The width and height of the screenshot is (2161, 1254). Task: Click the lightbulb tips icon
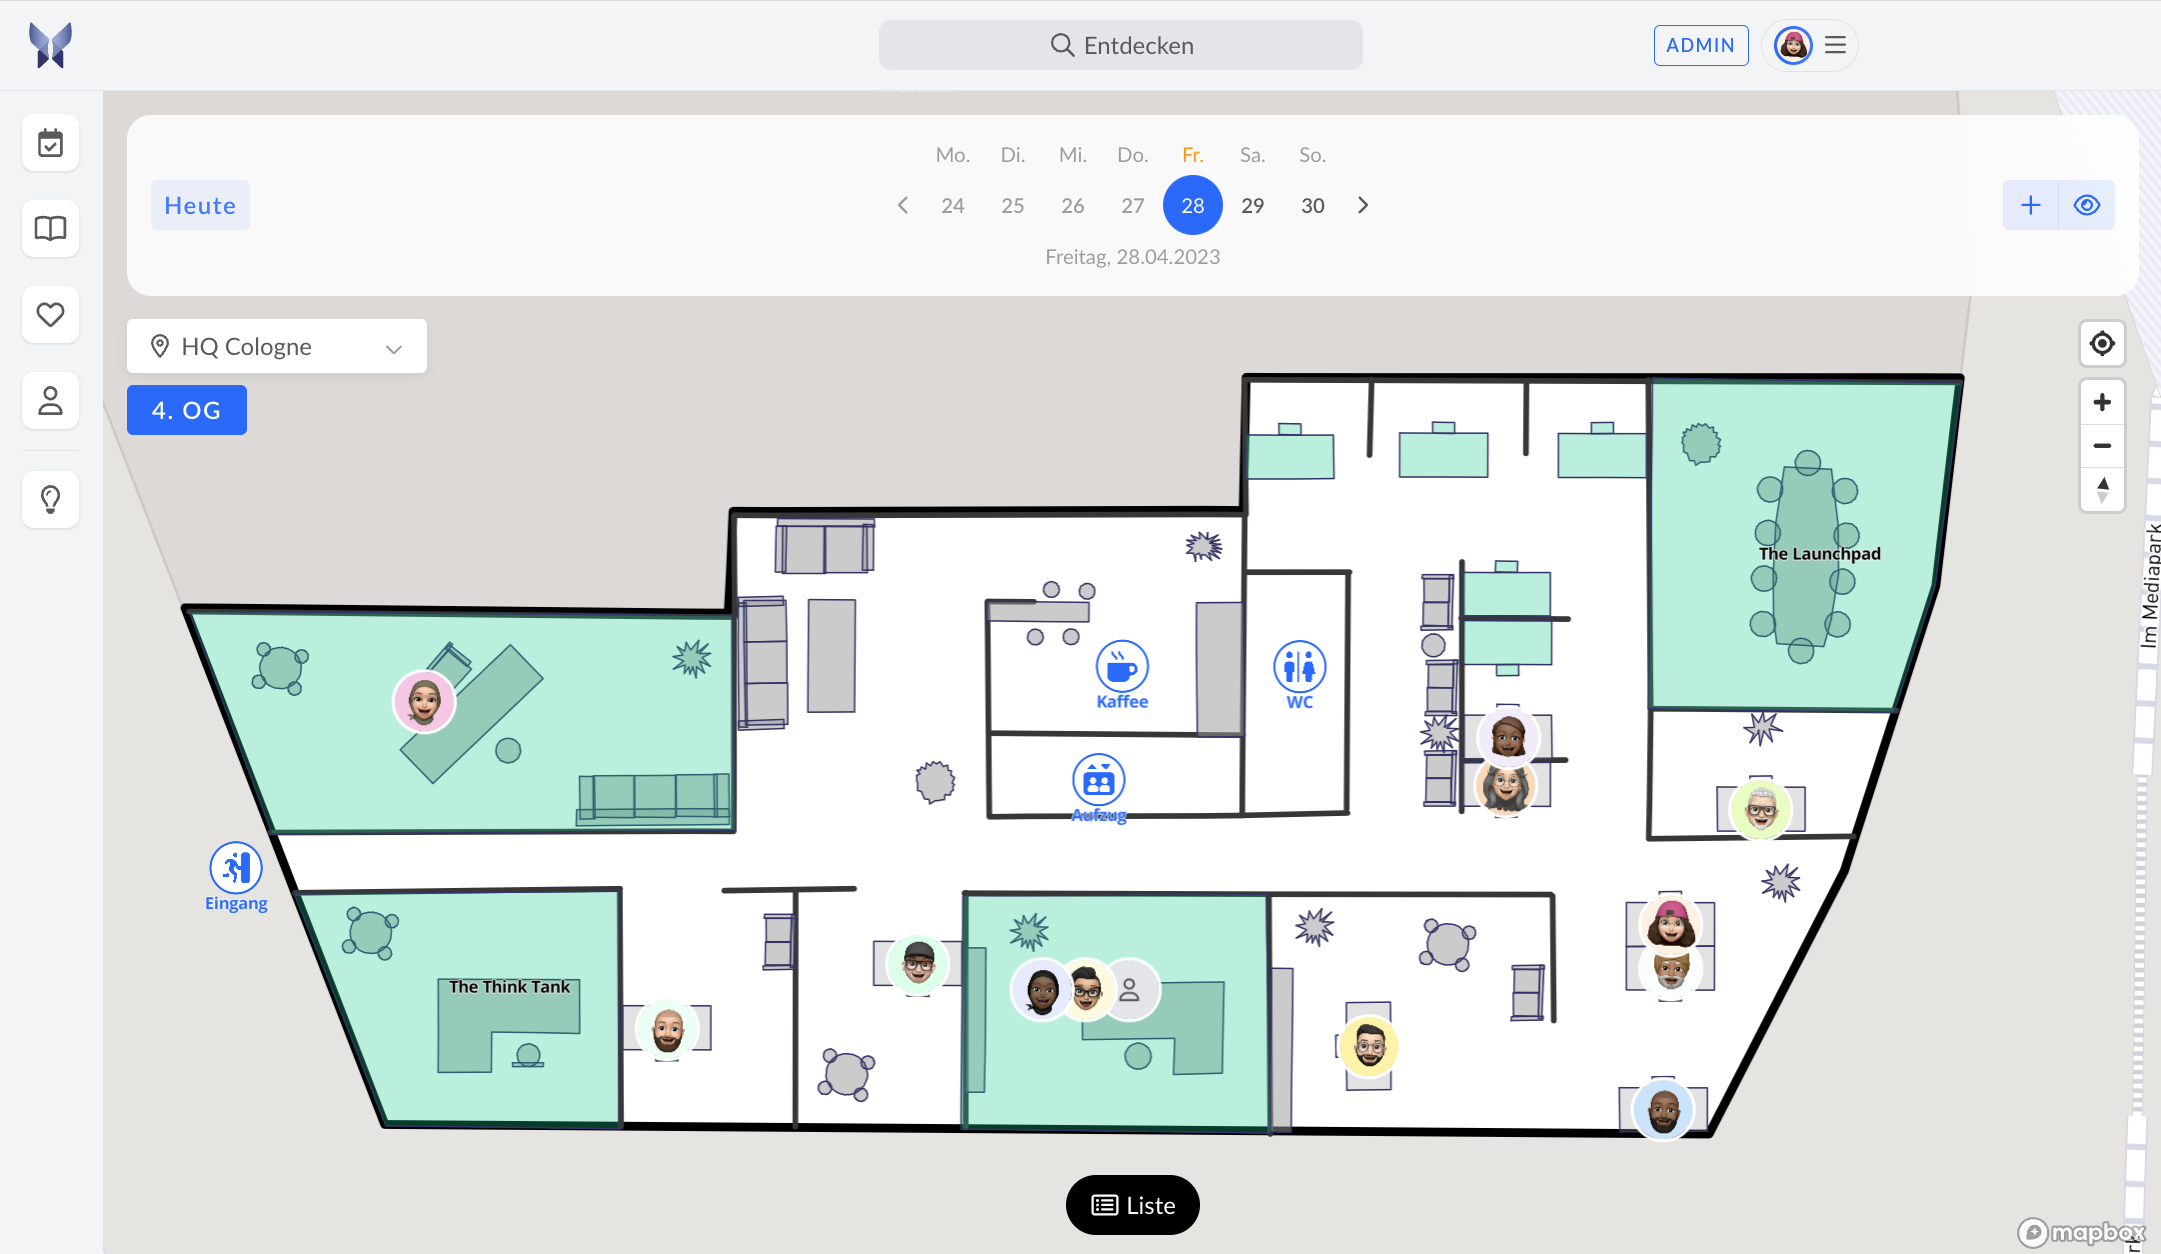(x=50, y=499)
